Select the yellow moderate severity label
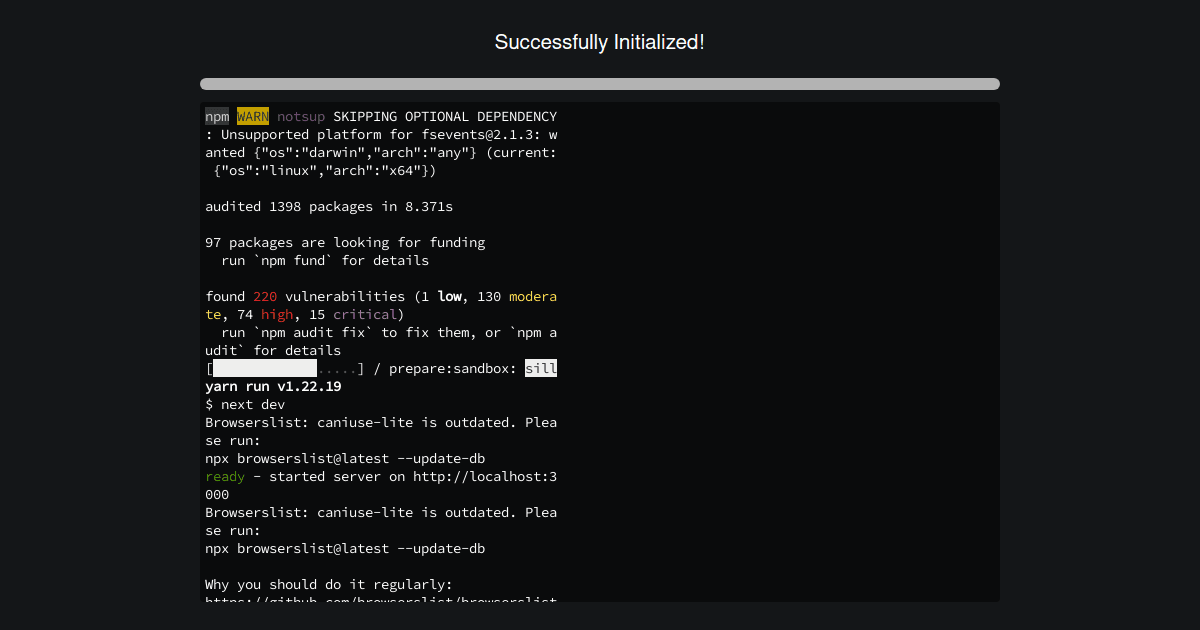Image resolution: width=1200 pixels, height=630 pixels. click(533, 296)
